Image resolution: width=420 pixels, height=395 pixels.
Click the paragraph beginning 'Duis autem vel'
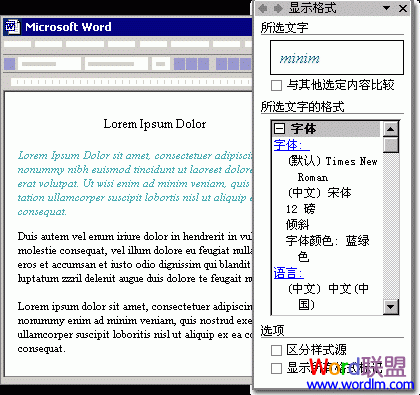(135, 257)
